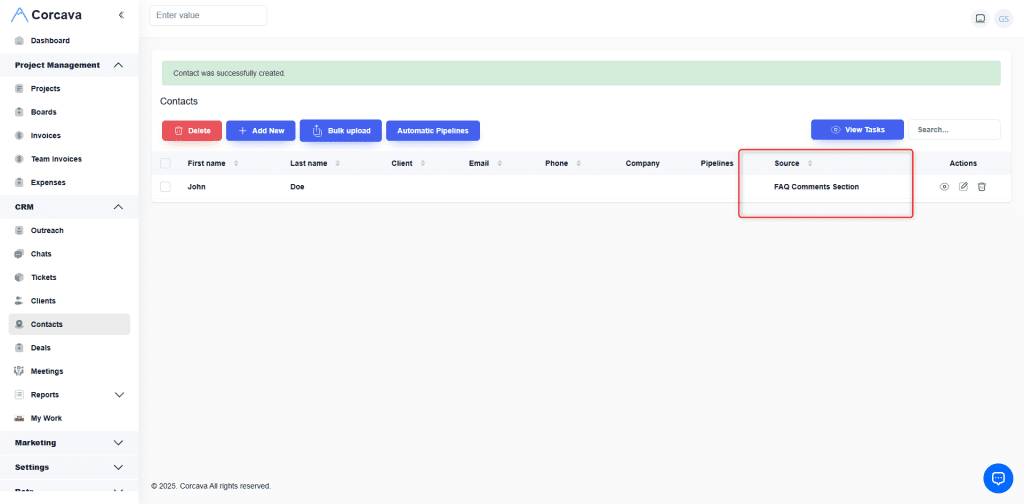Click the red Delete button
The image size is (1024, 504).
(192, 131)
